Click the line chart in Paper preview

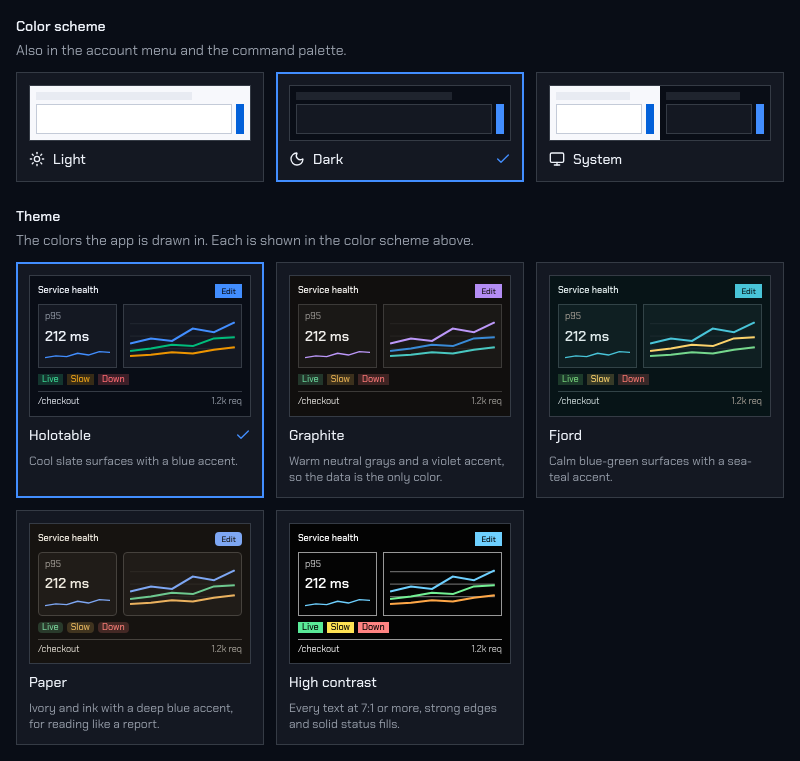click(x=183, y=584)
